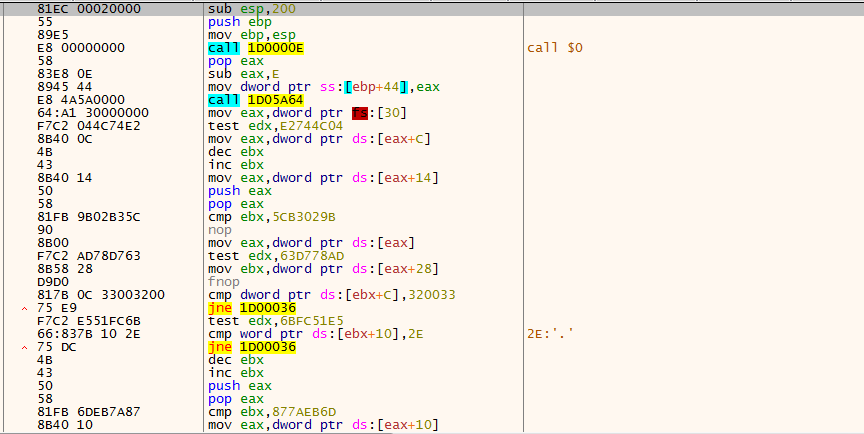The image size is (864, 434).
Task: Select 'mov ebx,dword ptr ds:[eax+28]' instruction
Action: click(x=323, y=269)
